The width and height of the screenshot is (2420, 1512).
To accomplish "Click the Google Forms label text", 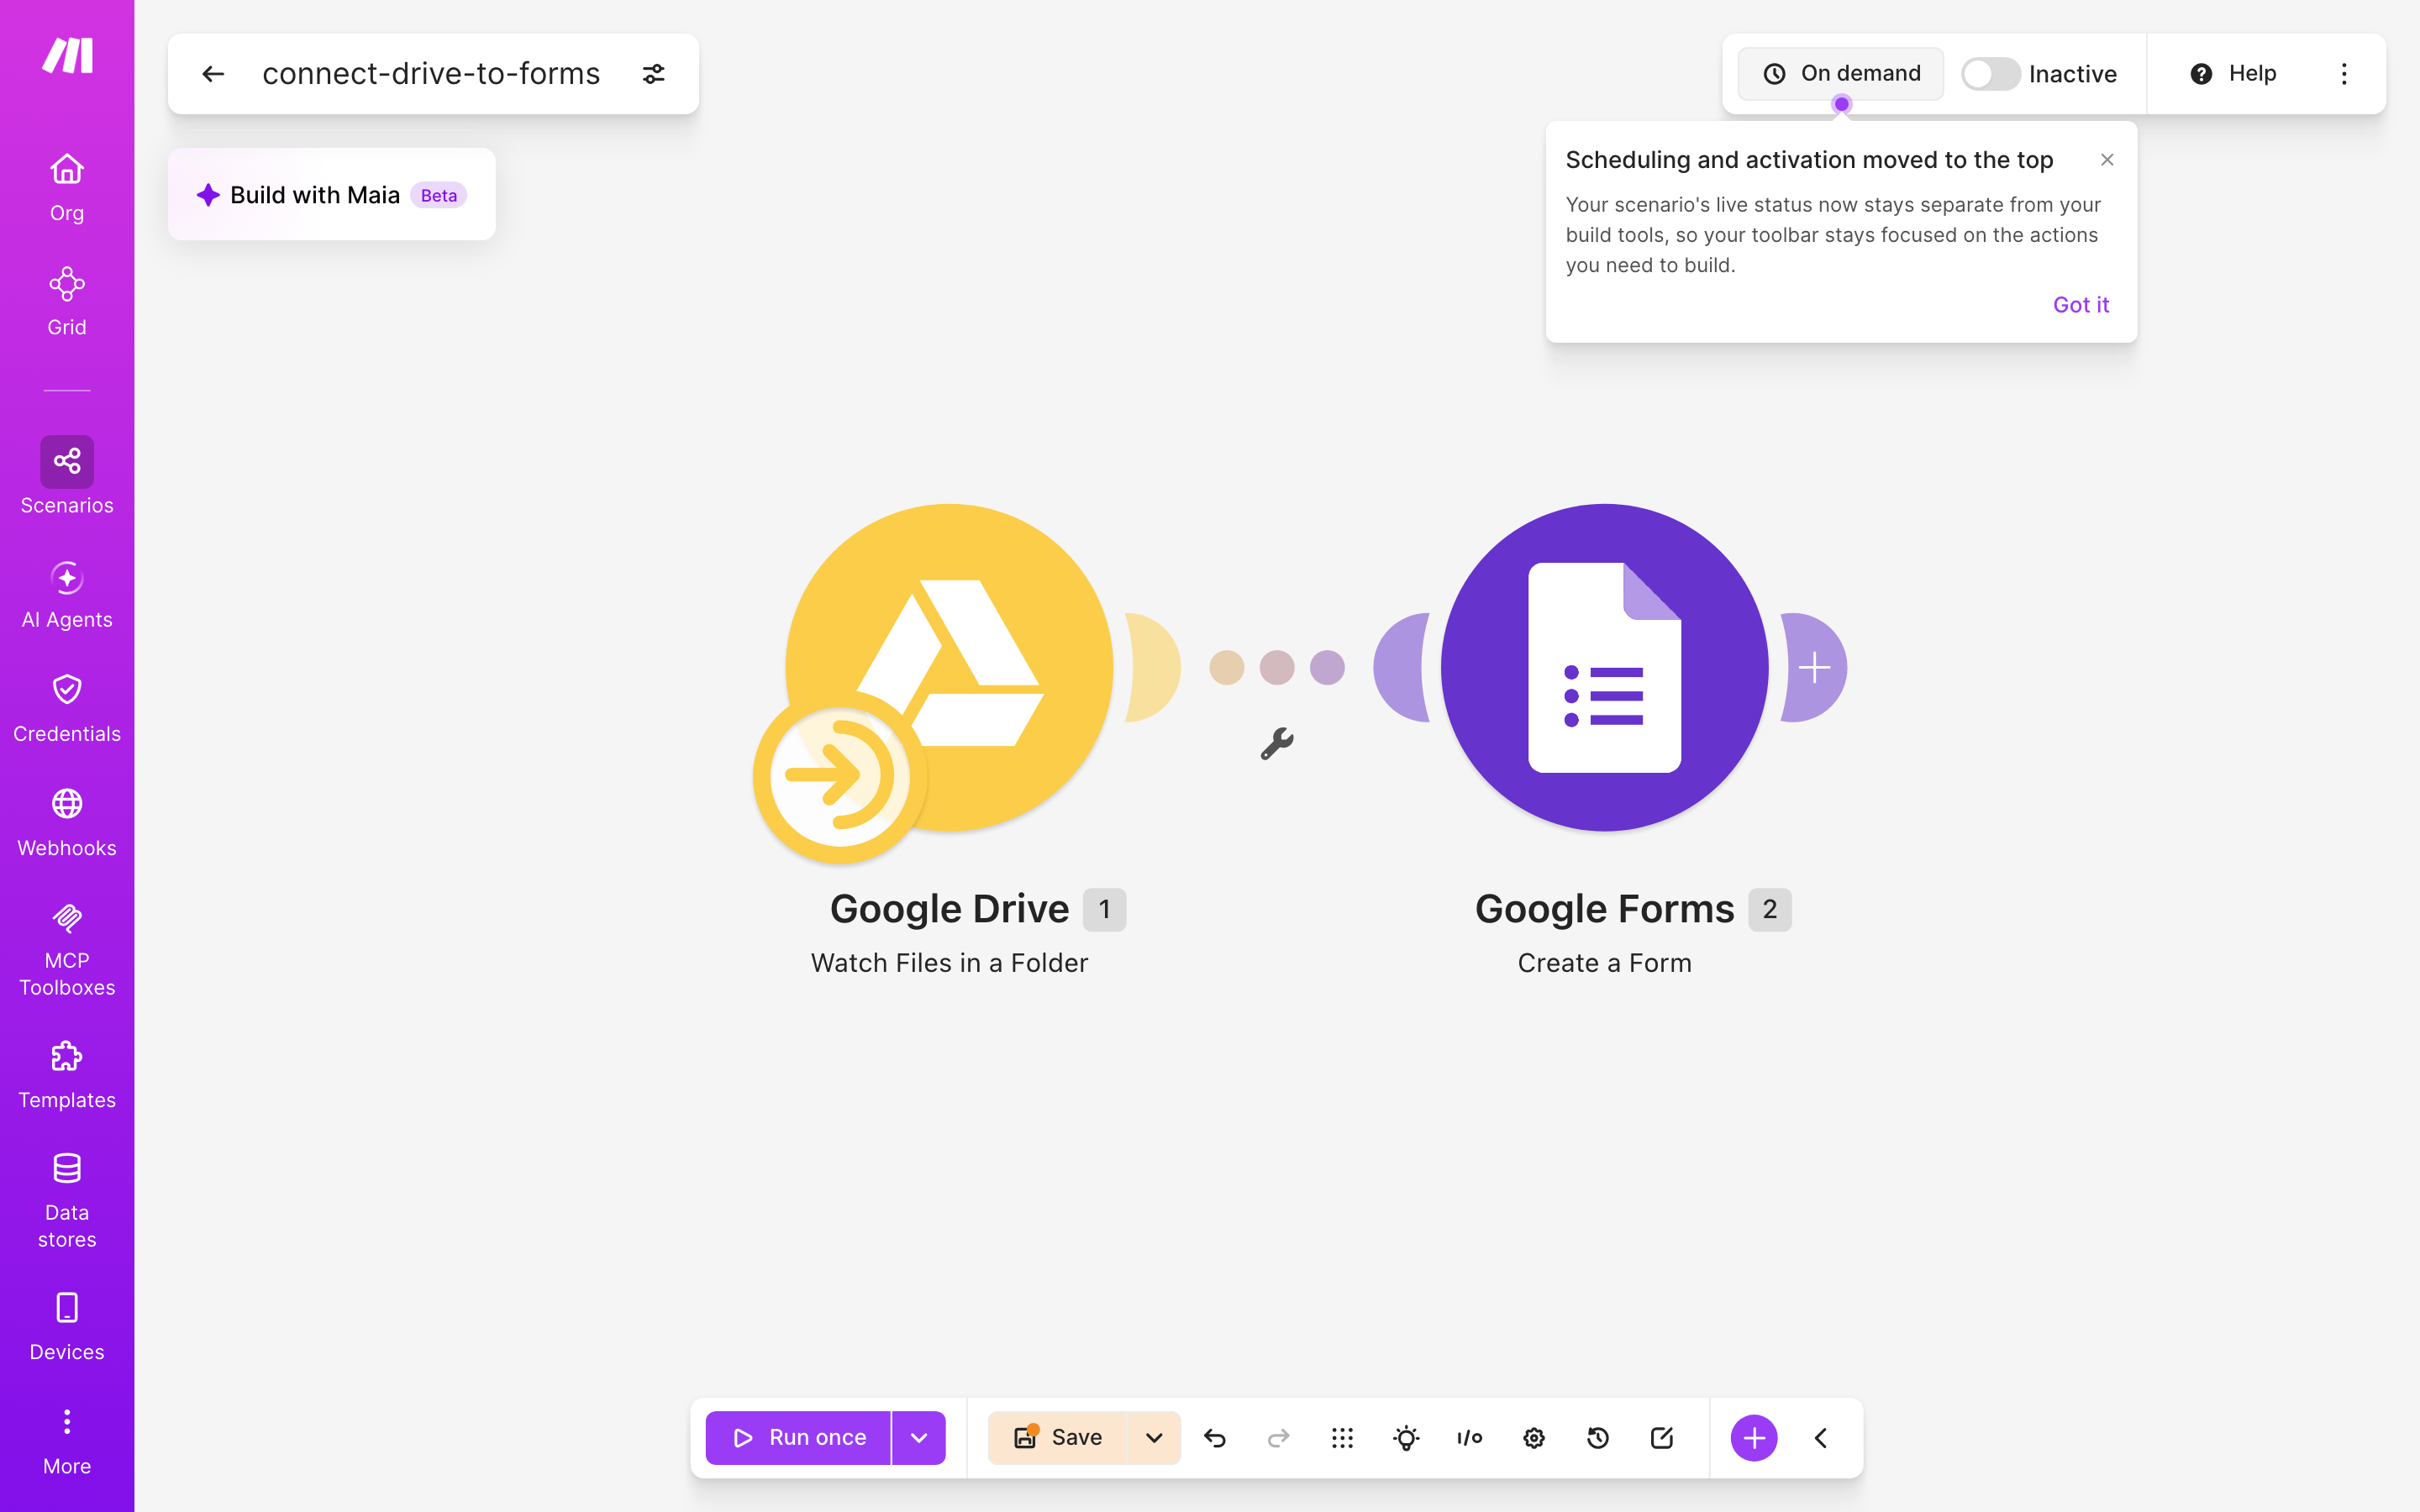I will (1604, 909).
